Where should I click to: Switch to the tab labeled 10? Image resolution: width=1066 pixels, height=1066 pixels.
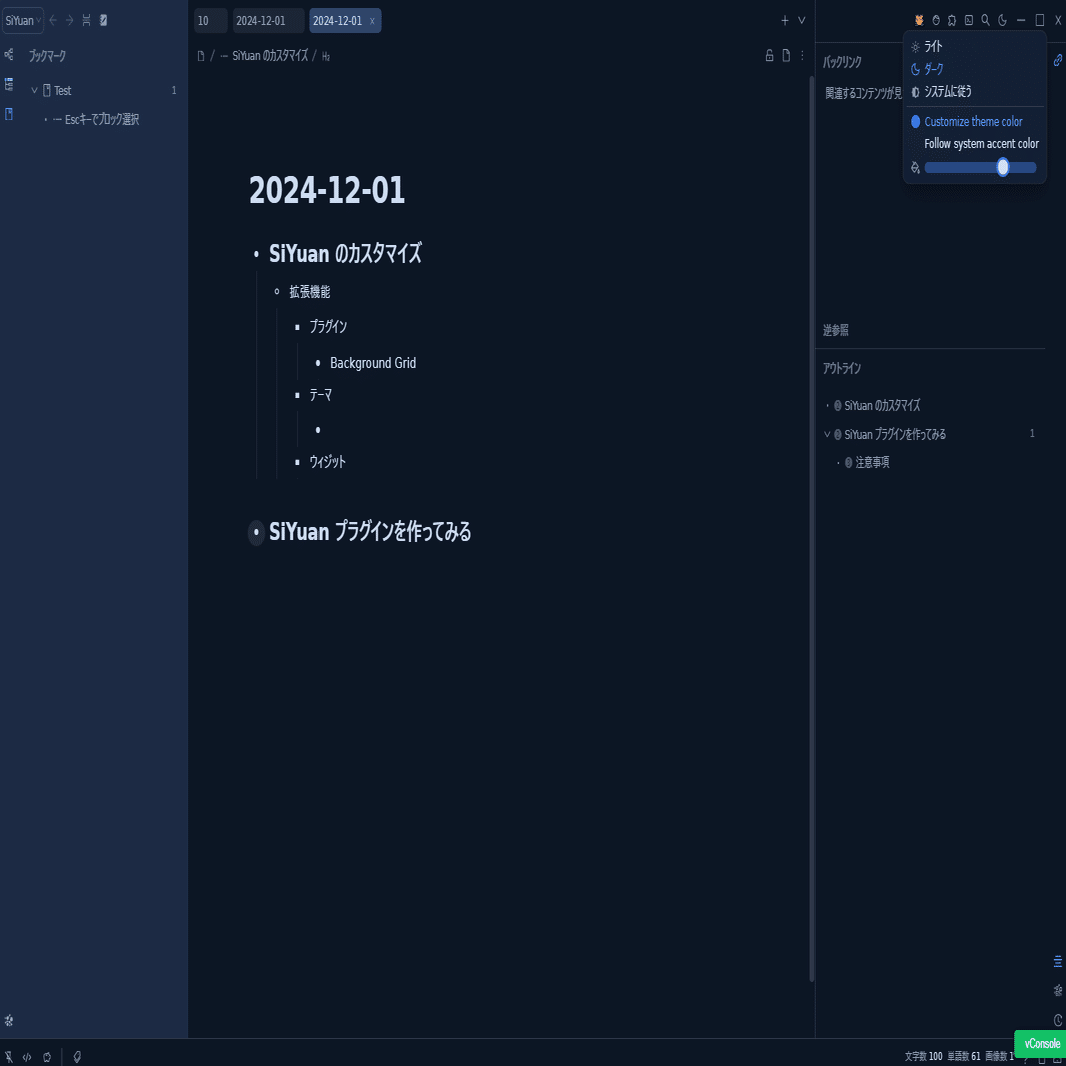210,20
